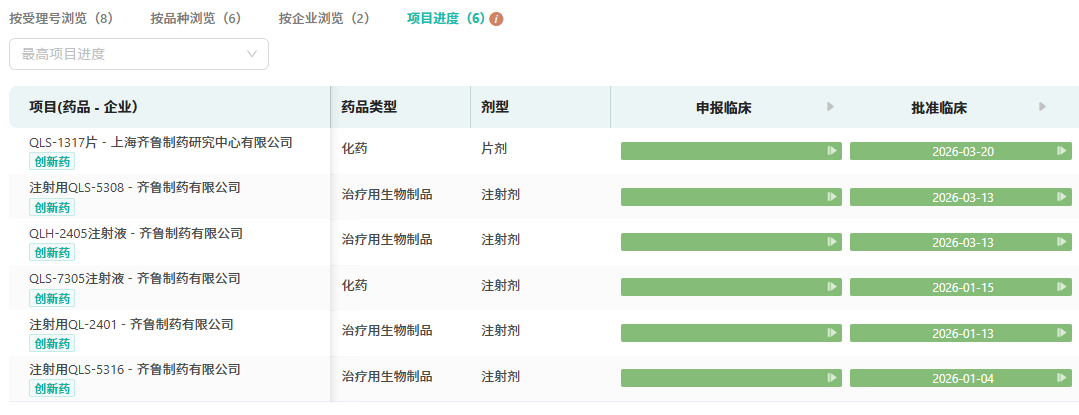Click 片剂 cell in QLS-1317片 row
The height and width of the screenshot is (415, 1079).
point(494,148)
